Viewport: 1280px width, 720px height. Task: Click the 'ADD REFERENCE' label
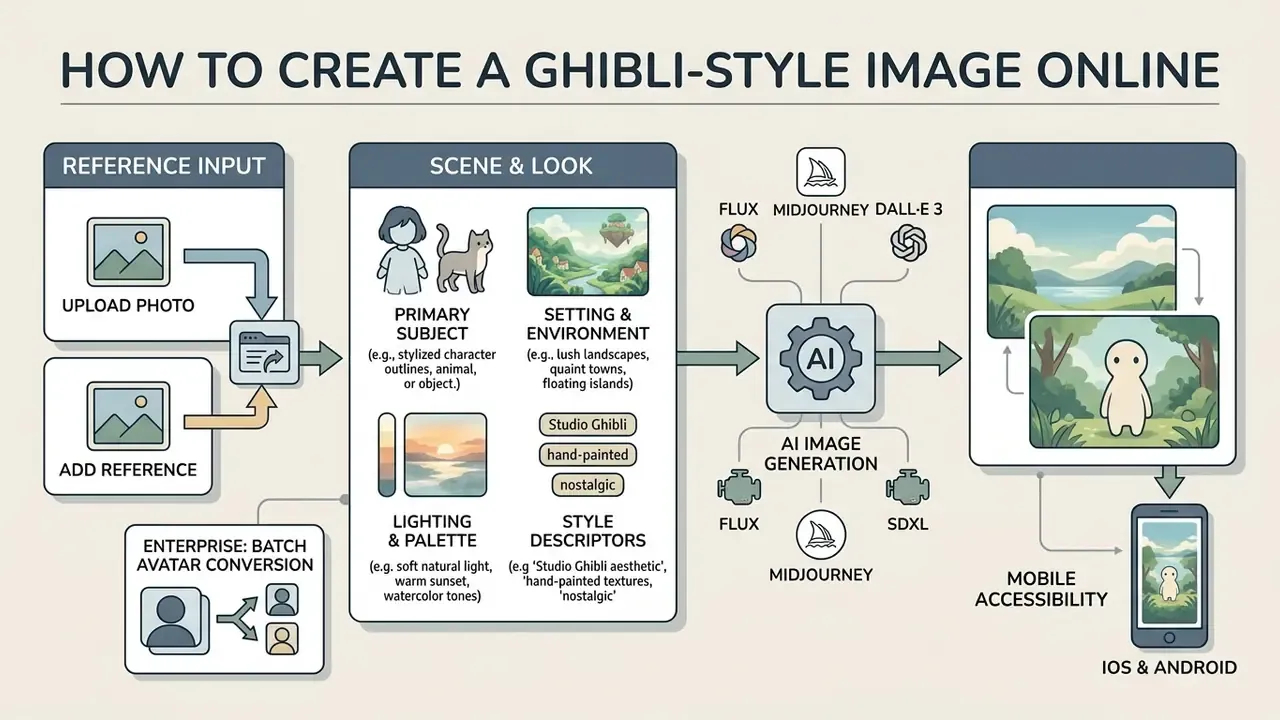point(128,469)
